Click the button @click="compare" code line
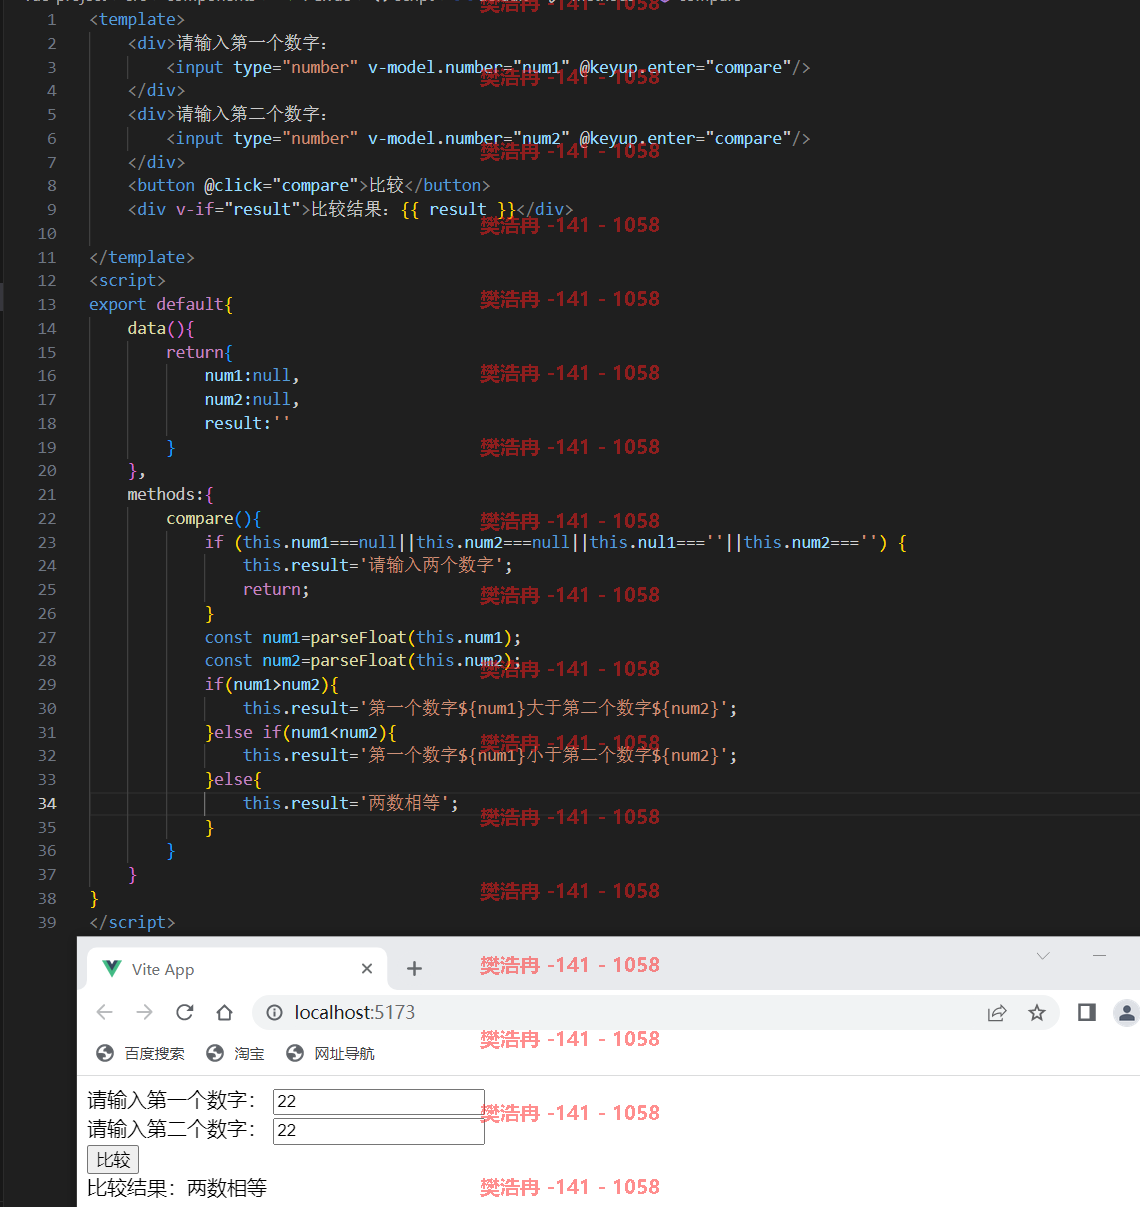Viewport: 1140px width, 1207px height. point(309,185)
